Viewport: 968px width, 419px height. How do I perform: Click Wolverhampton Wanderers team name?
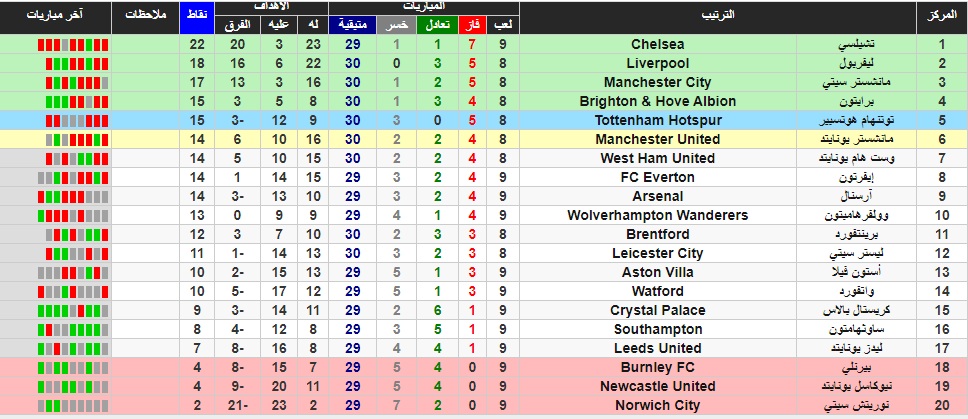click(x=657, y=215)
